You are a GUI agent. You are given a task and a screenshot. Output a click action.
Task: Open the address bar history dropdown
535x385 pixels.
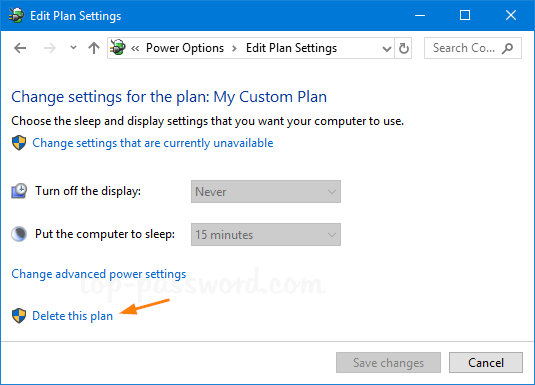(387, 48)
